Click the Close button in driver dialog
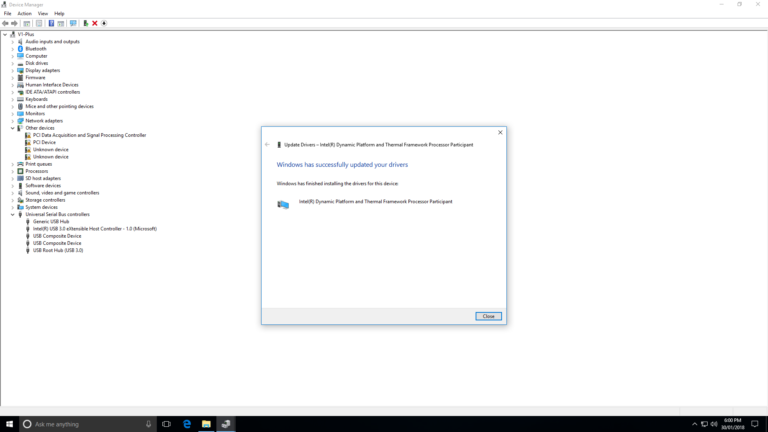The height and width of the screenshot is (432, 768). 488,316
